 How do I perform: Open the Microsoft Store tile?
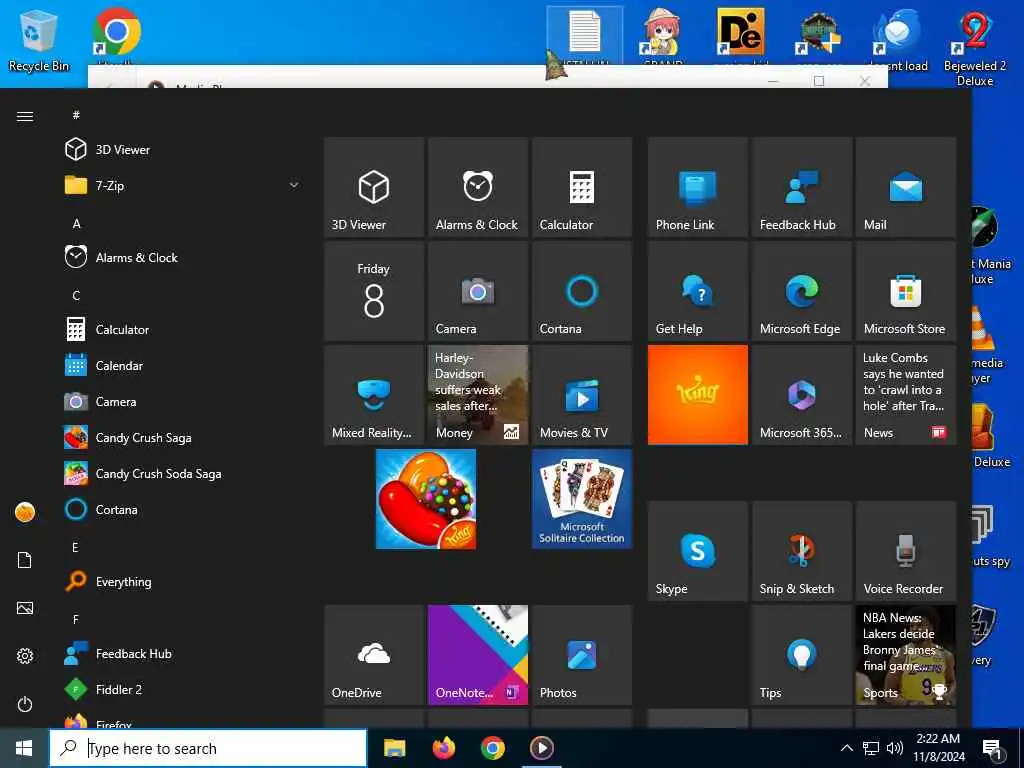point(905,291)
